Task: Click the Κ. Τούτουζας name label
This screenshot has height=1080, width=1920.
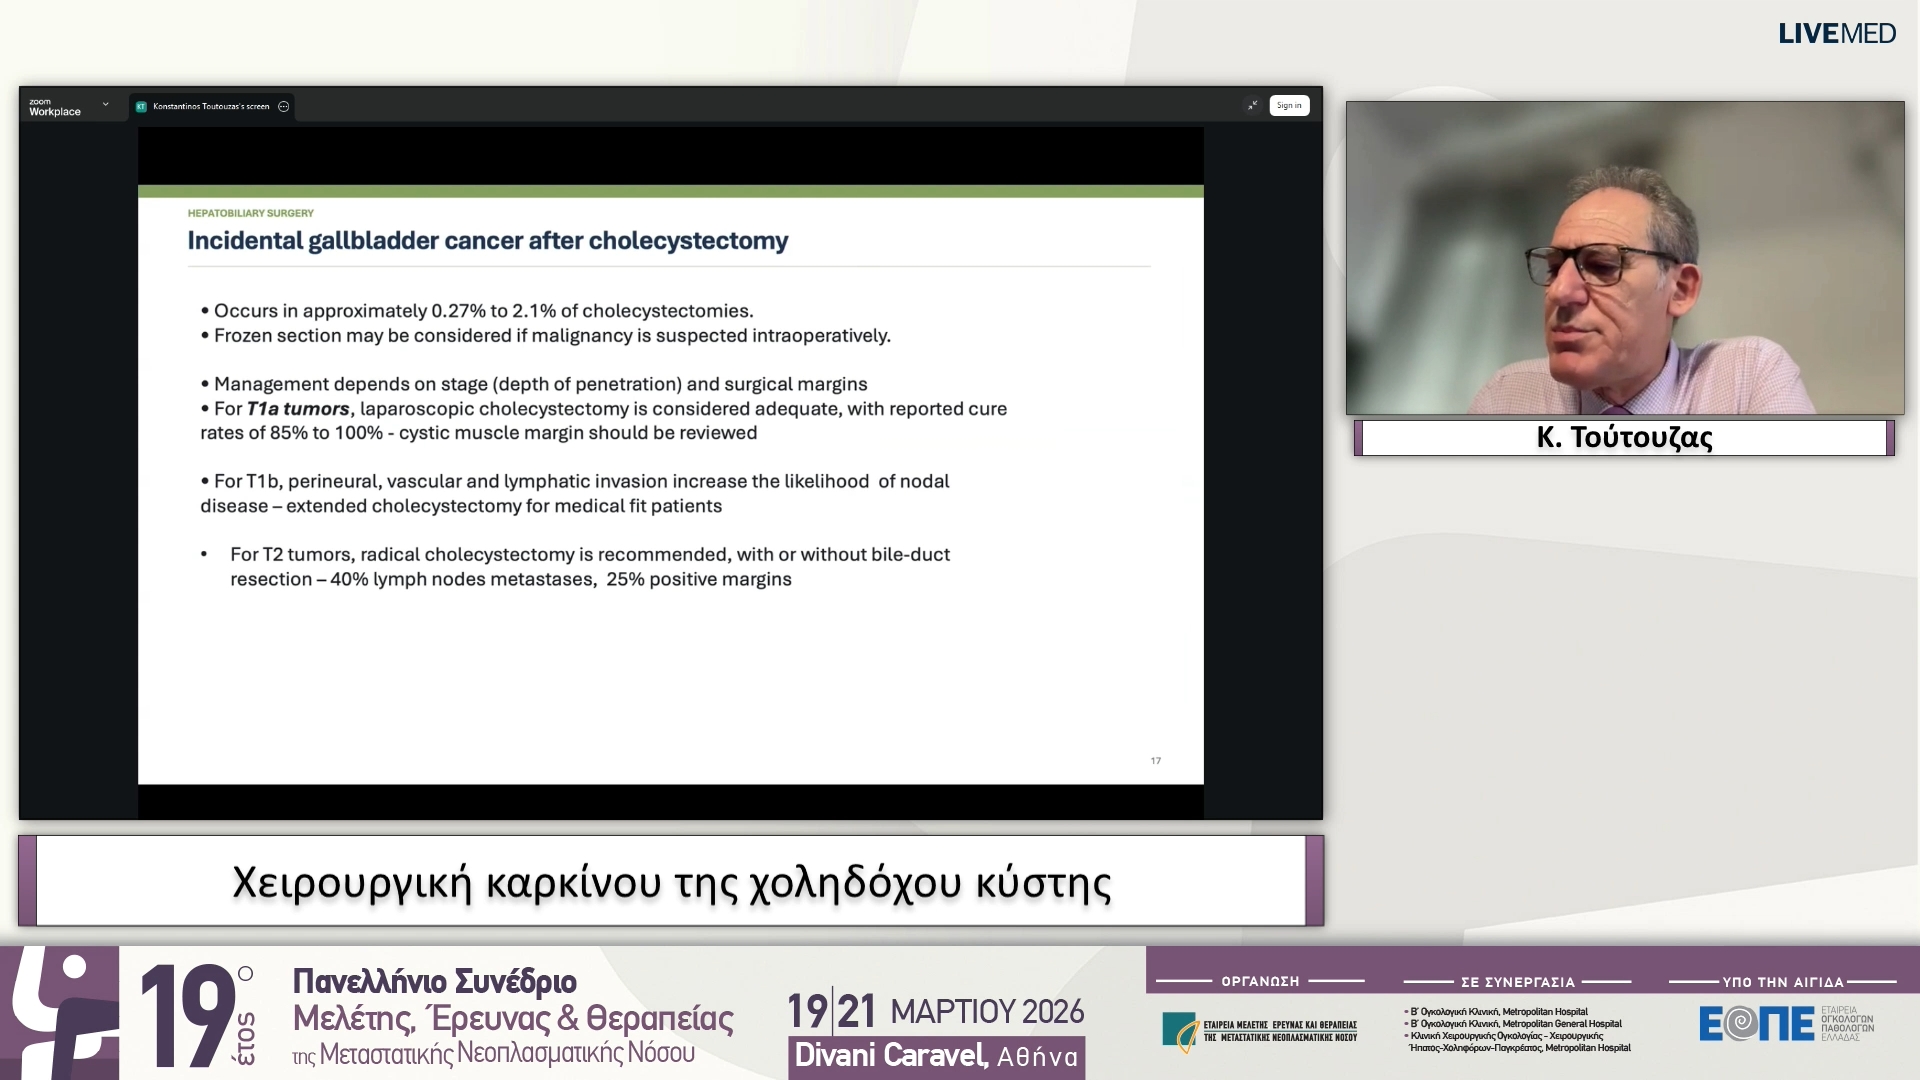Action: click(x=1624, y=437)
